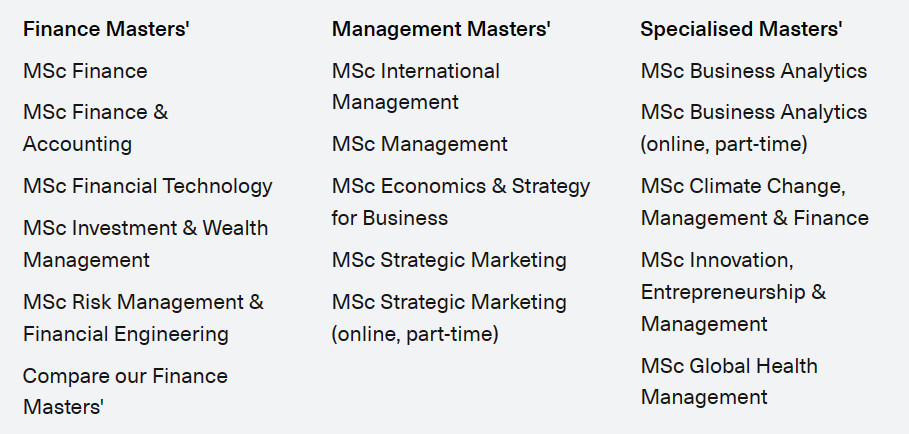909x434 pixels.
Task: Open the full-time MSc Strategic Marketing link
Action: pos(449,260)
